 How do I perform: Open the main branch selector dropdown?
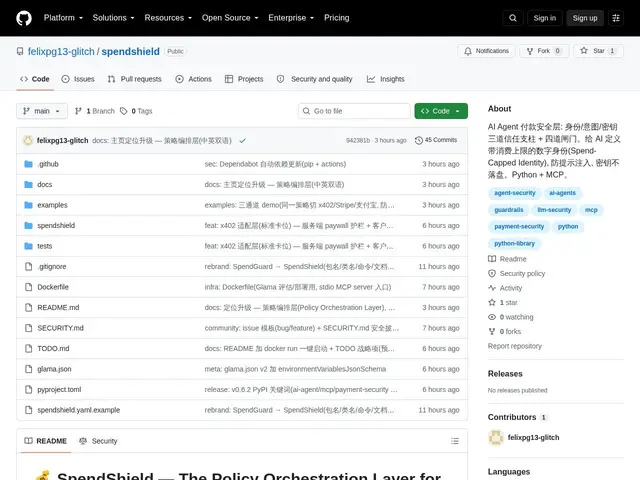coord(42,111)
